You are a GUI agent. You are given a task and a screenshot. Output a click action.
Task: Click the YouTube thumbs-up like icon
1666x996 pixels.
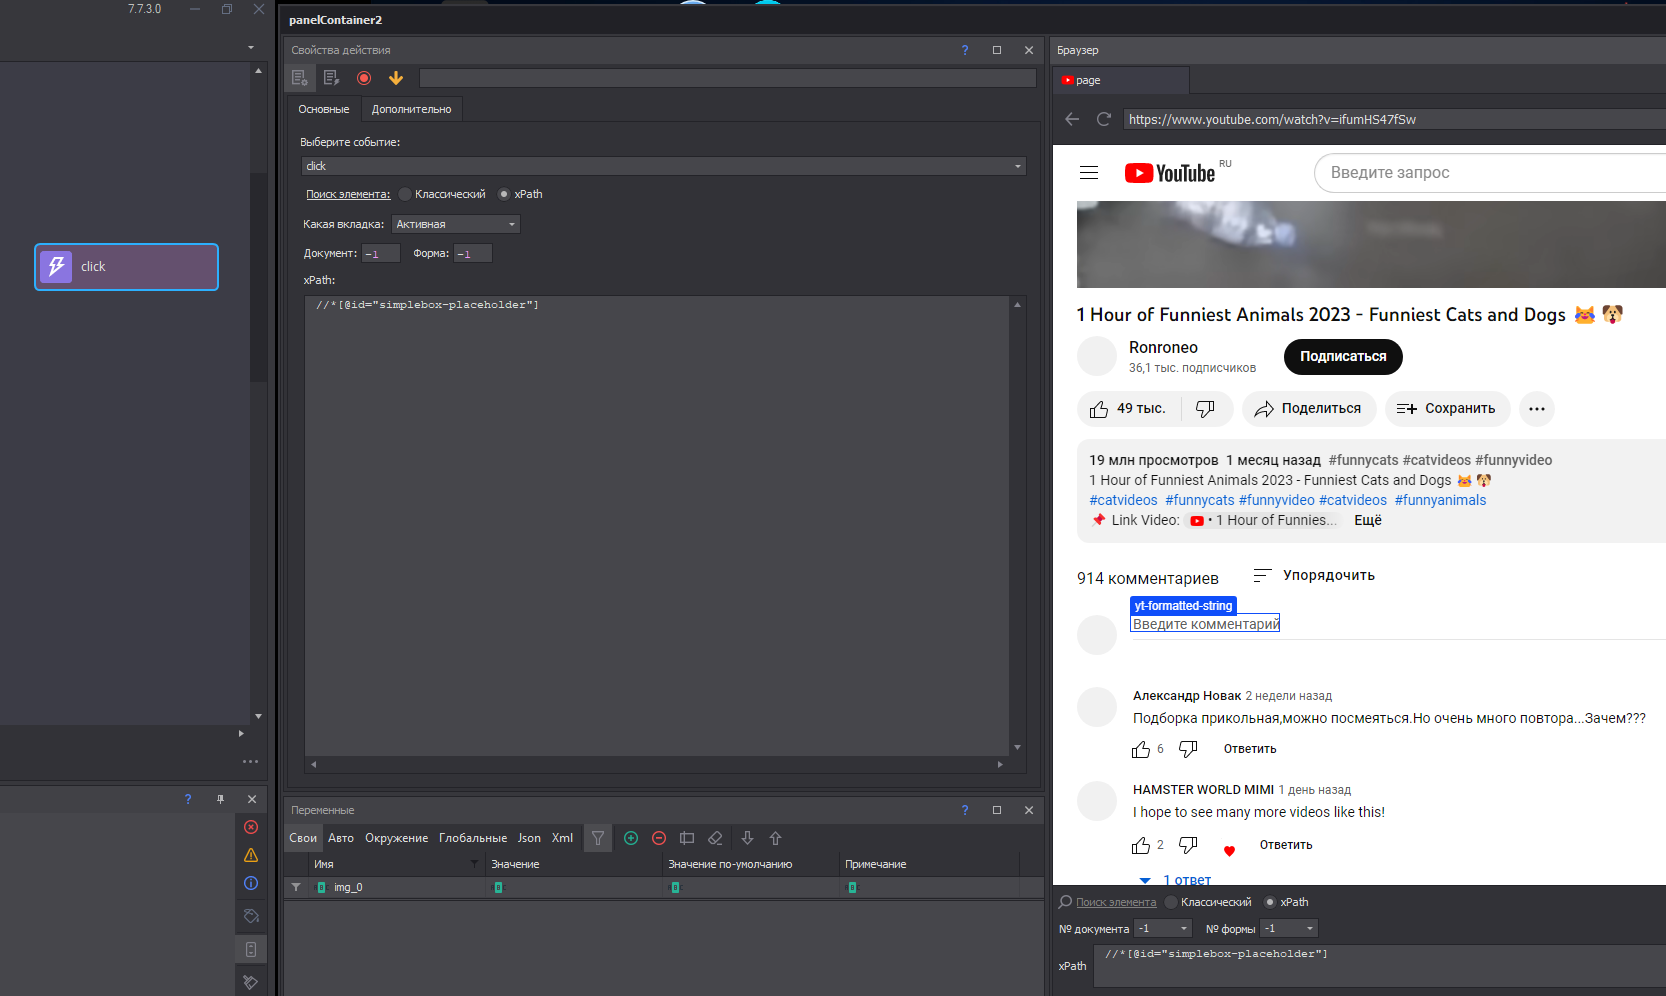1099,409
